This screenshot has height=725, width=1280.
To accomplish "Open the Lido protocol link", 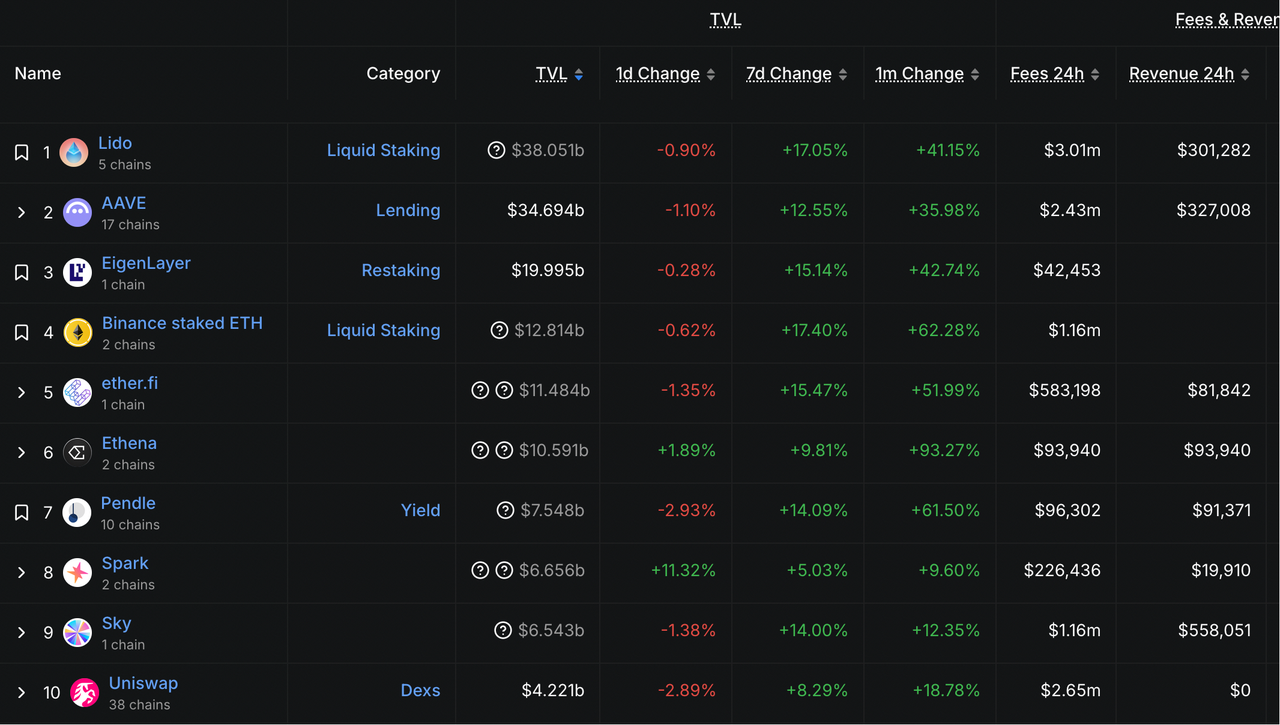I will tap(115, 143).
